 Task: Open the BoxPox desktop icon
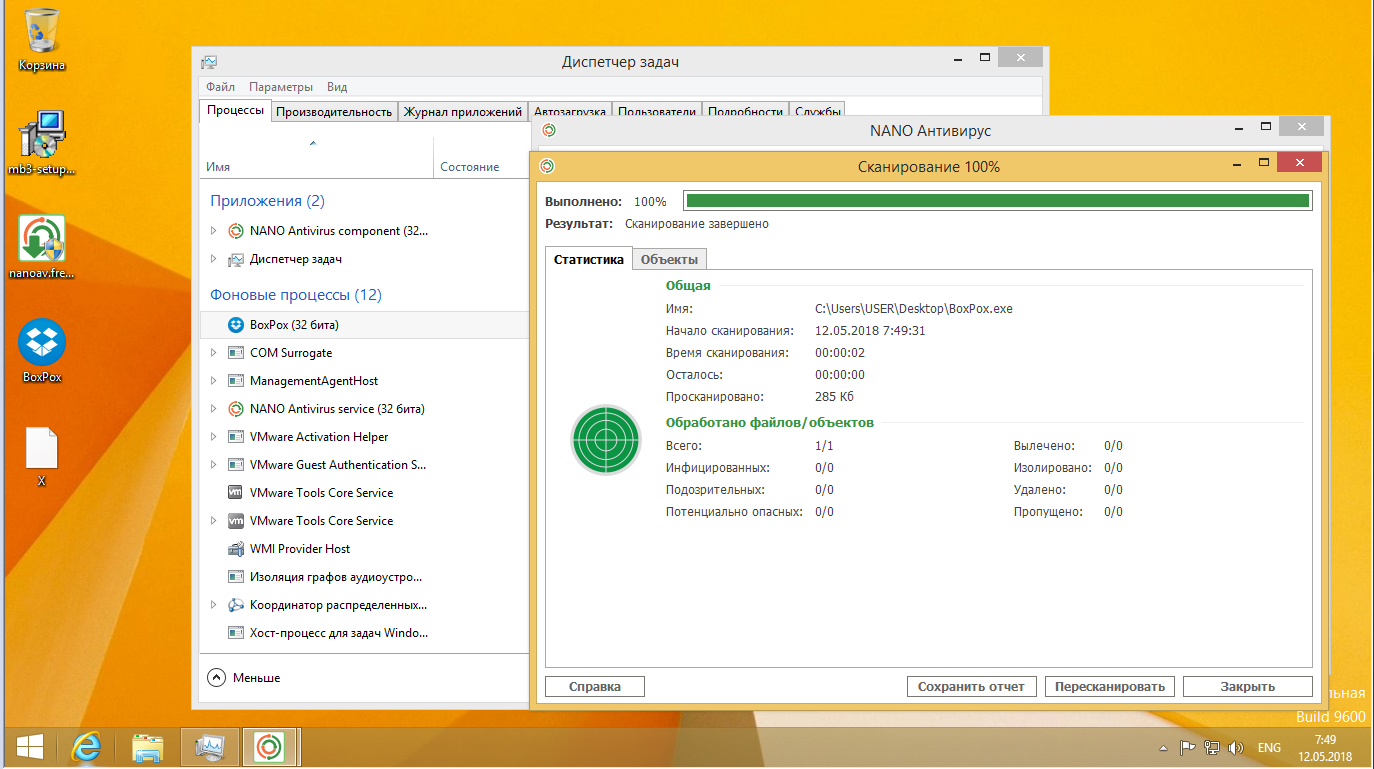coord(42,344)
